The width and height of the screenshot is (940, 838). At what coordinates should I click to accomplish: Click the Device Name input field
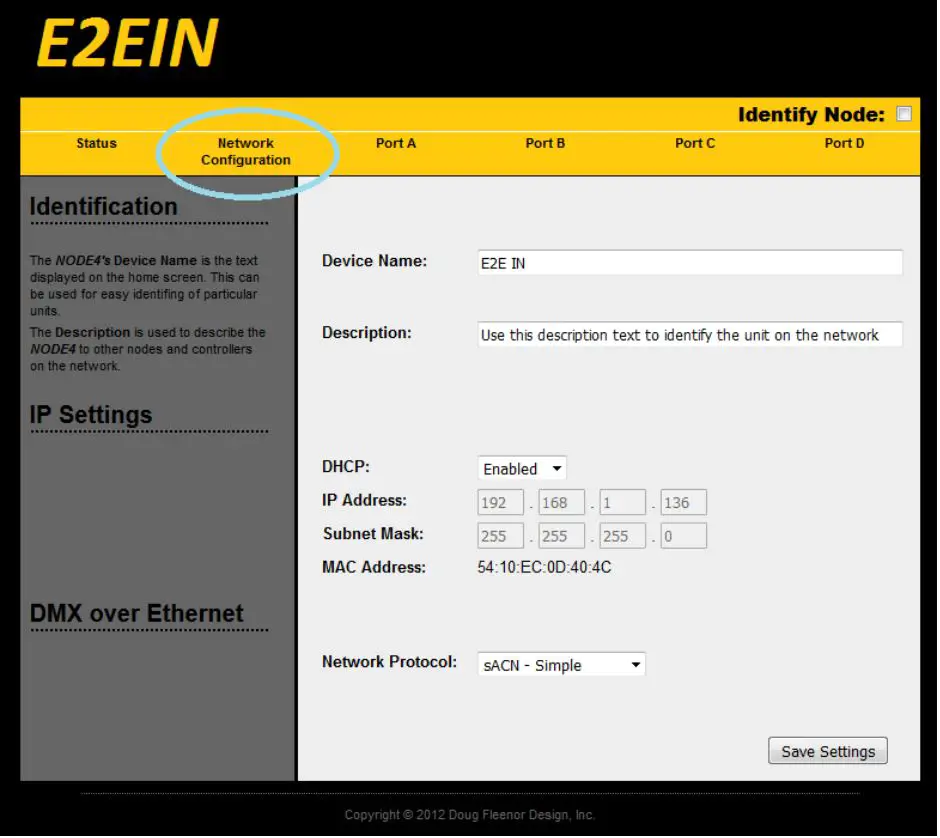690,262
